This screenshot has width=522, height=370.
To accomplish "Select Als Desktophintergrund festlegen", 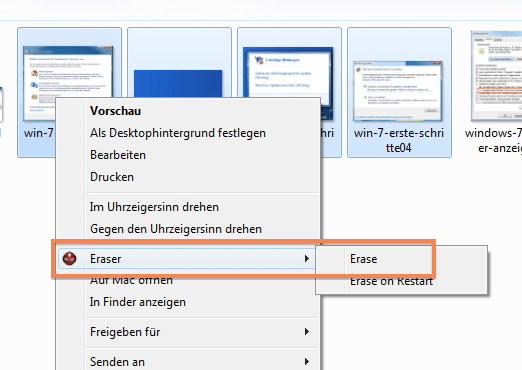I will (x=178, y=133).
